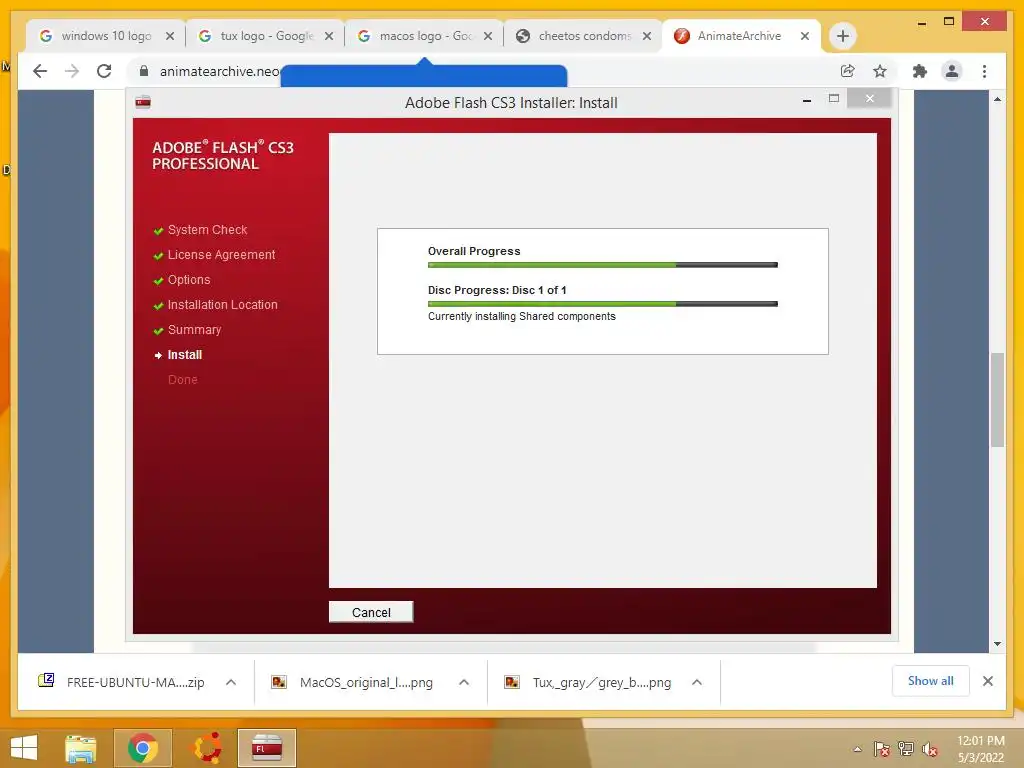Close the AnimateArchive tab
The height and width of the screenshot is (768, 1024).
pyautogui.click(x=805, y=36)
